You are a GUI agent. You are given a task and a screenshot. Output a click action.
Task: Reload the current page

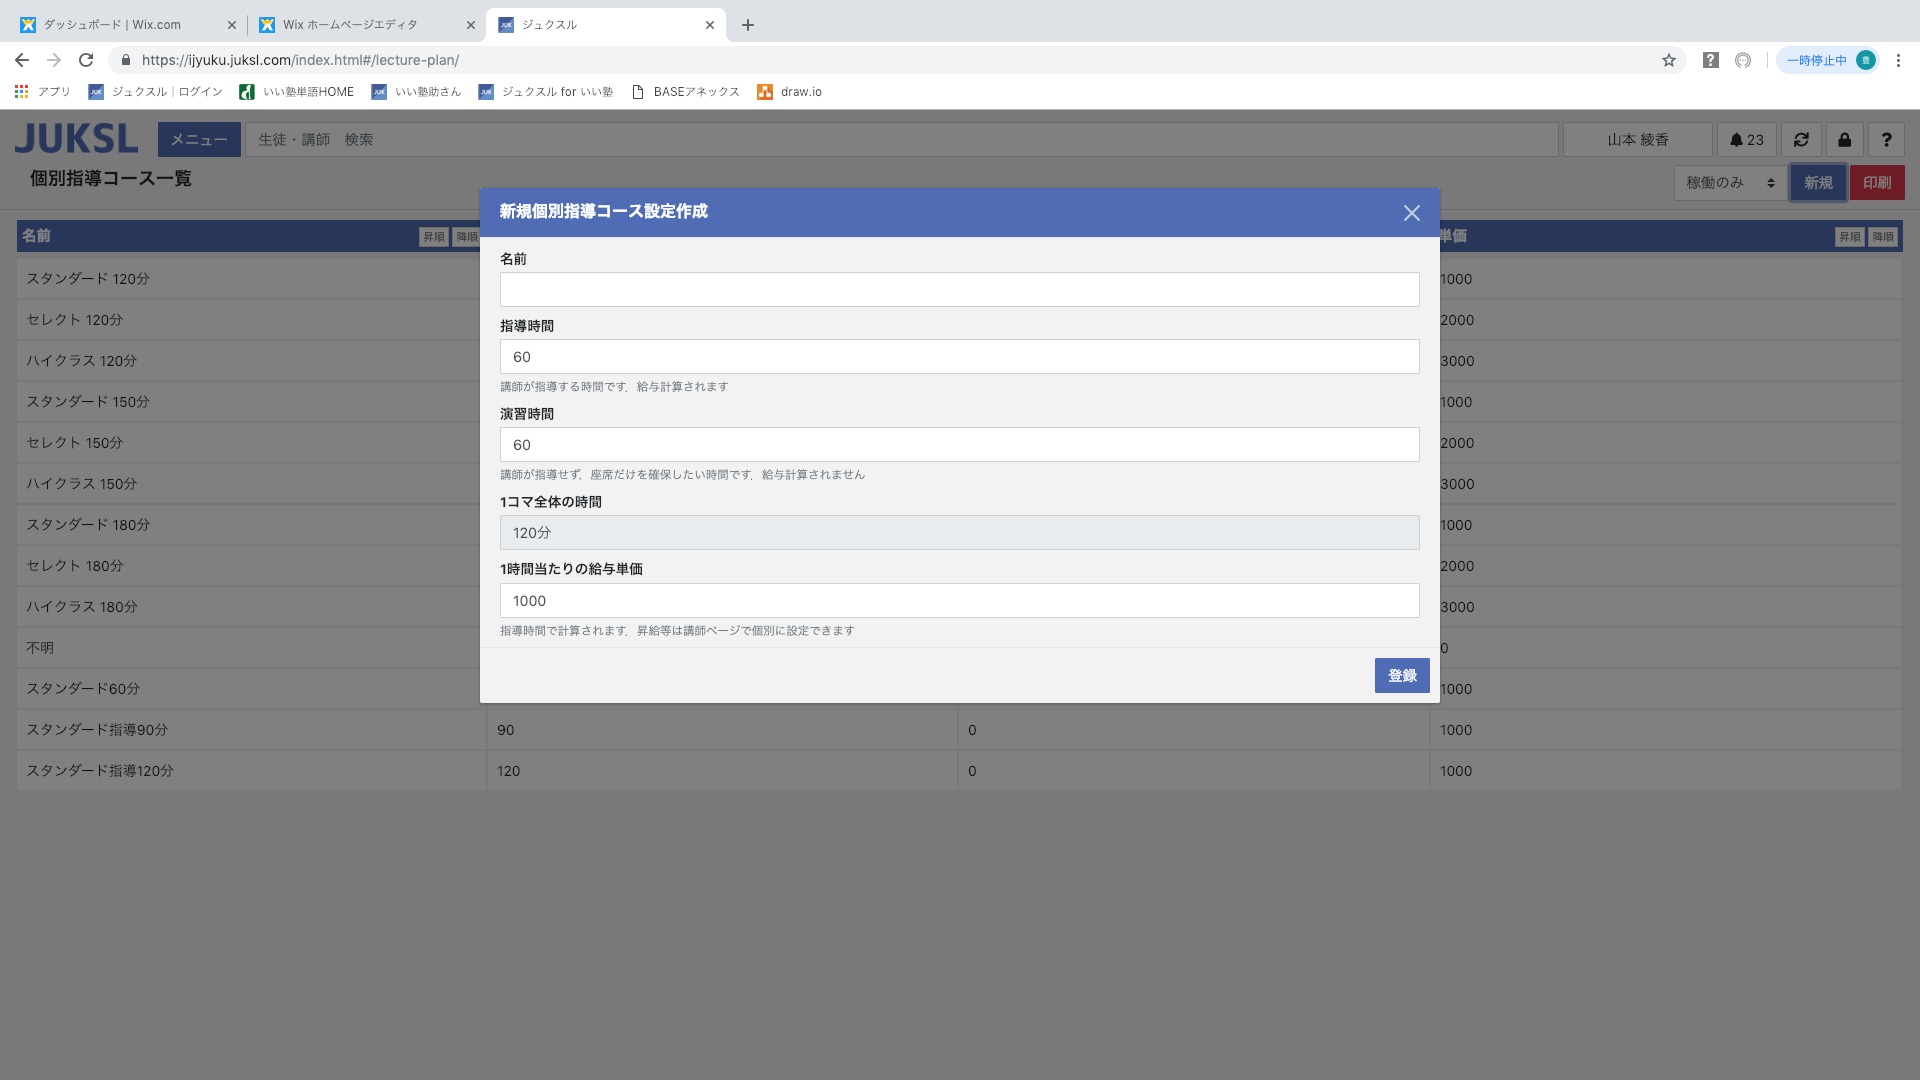[86, 60]
